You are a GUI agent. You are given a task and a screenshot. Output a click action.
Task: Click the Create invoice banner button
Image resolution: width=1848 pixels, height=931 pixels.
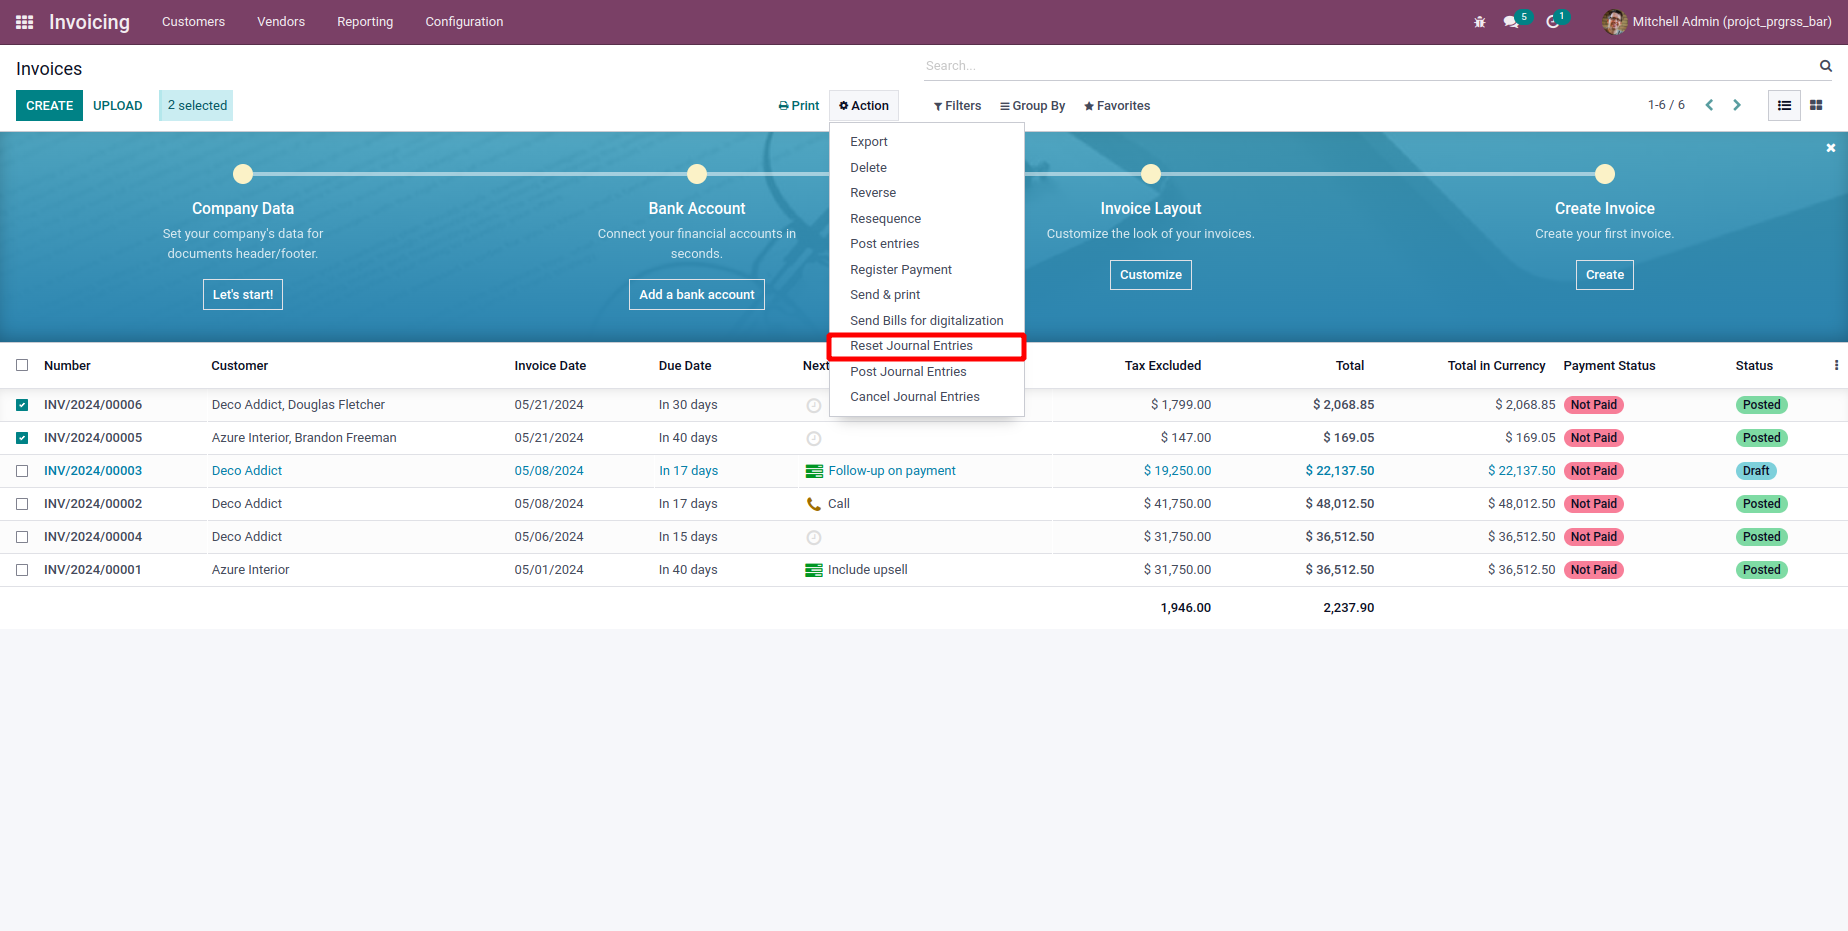click(1605, 275)
